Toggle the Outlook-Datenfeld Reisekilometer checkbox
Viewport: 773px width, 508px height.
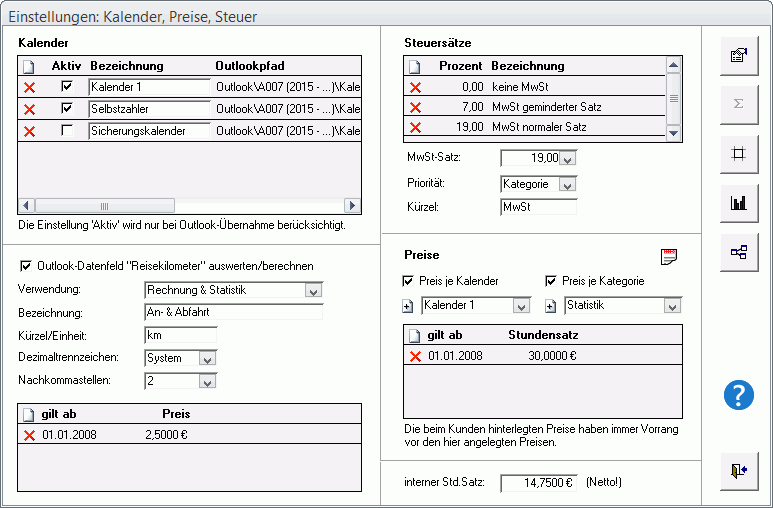pyautogui.click(x=26, y=266)
